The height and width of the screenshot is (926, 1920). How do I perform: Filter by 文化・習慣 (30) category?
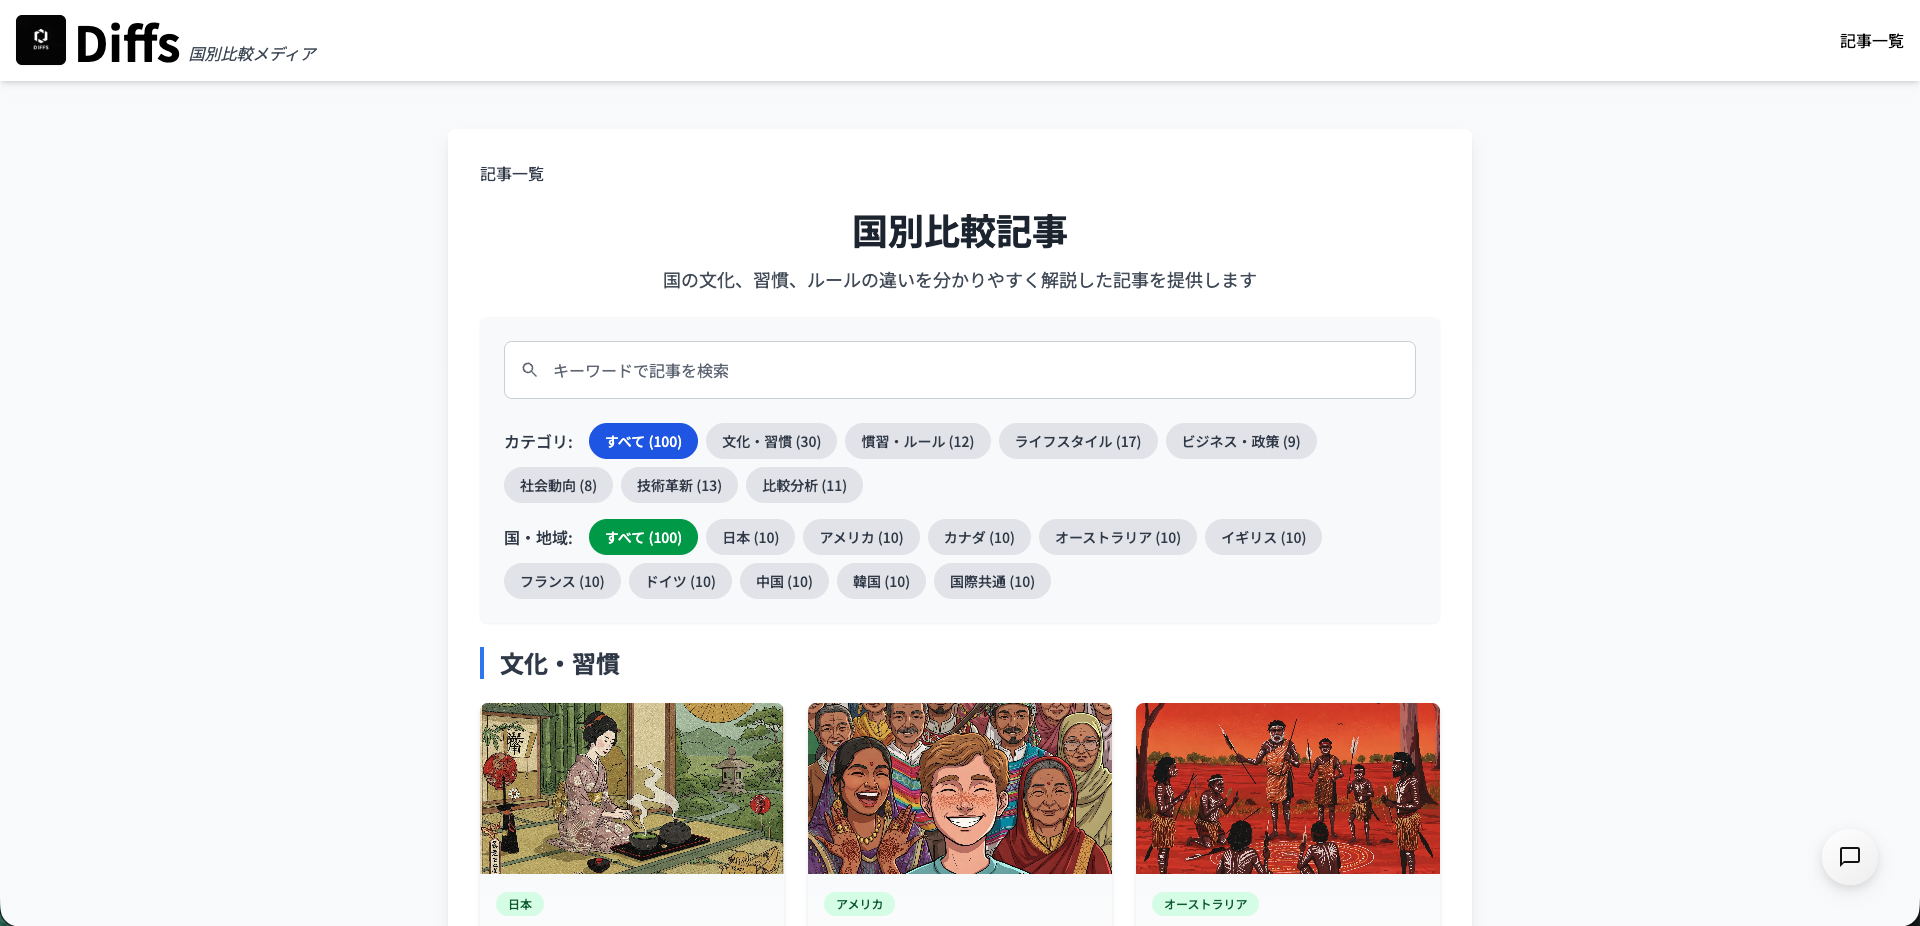[x=771, y=441]
